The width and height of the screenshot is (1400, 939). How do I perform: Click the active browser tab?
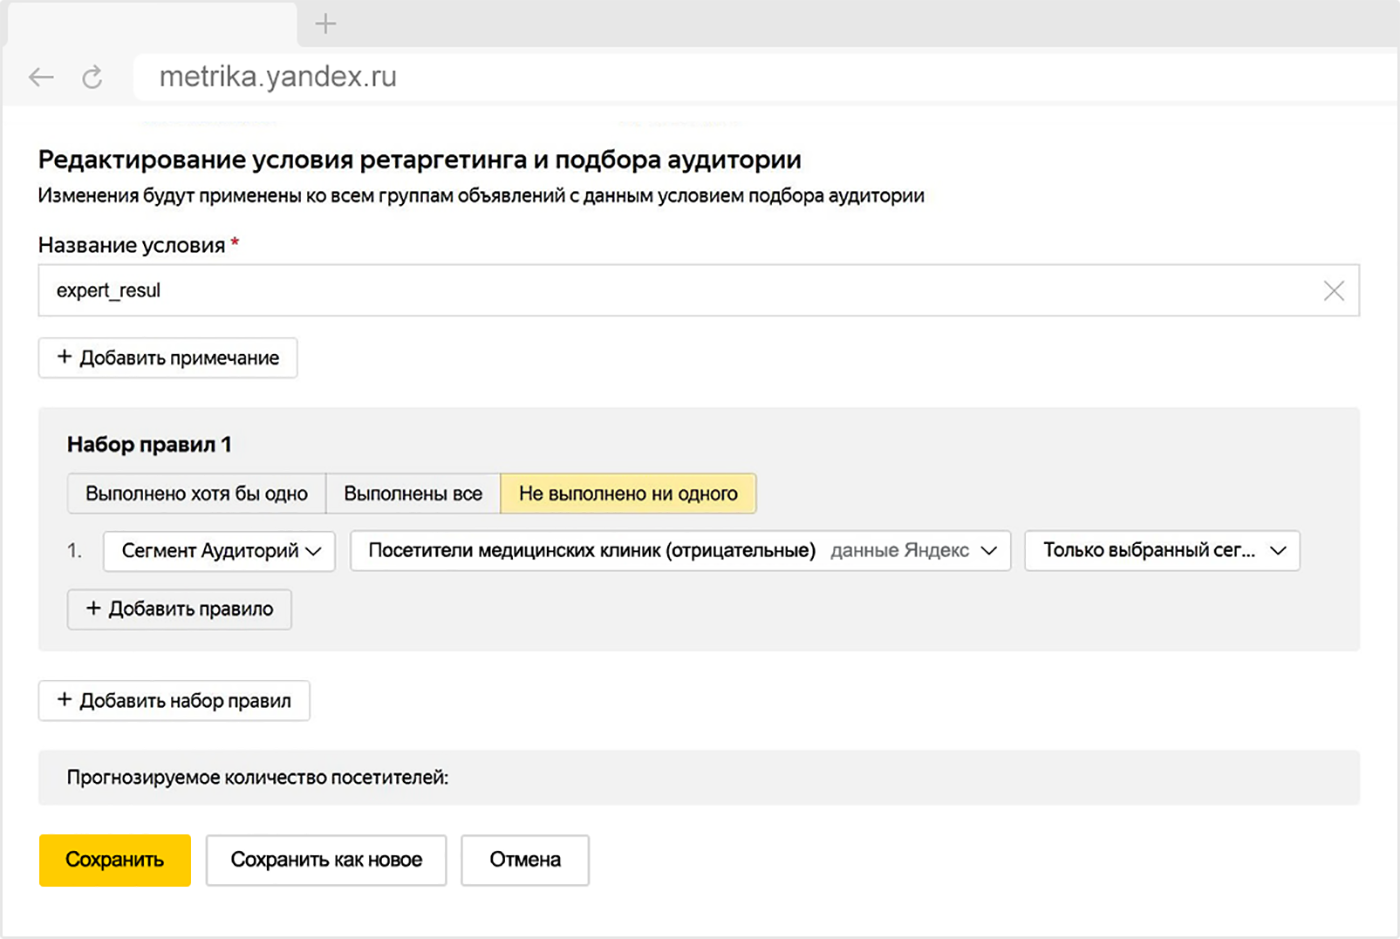pyautogui.click(x=150, y=24)
